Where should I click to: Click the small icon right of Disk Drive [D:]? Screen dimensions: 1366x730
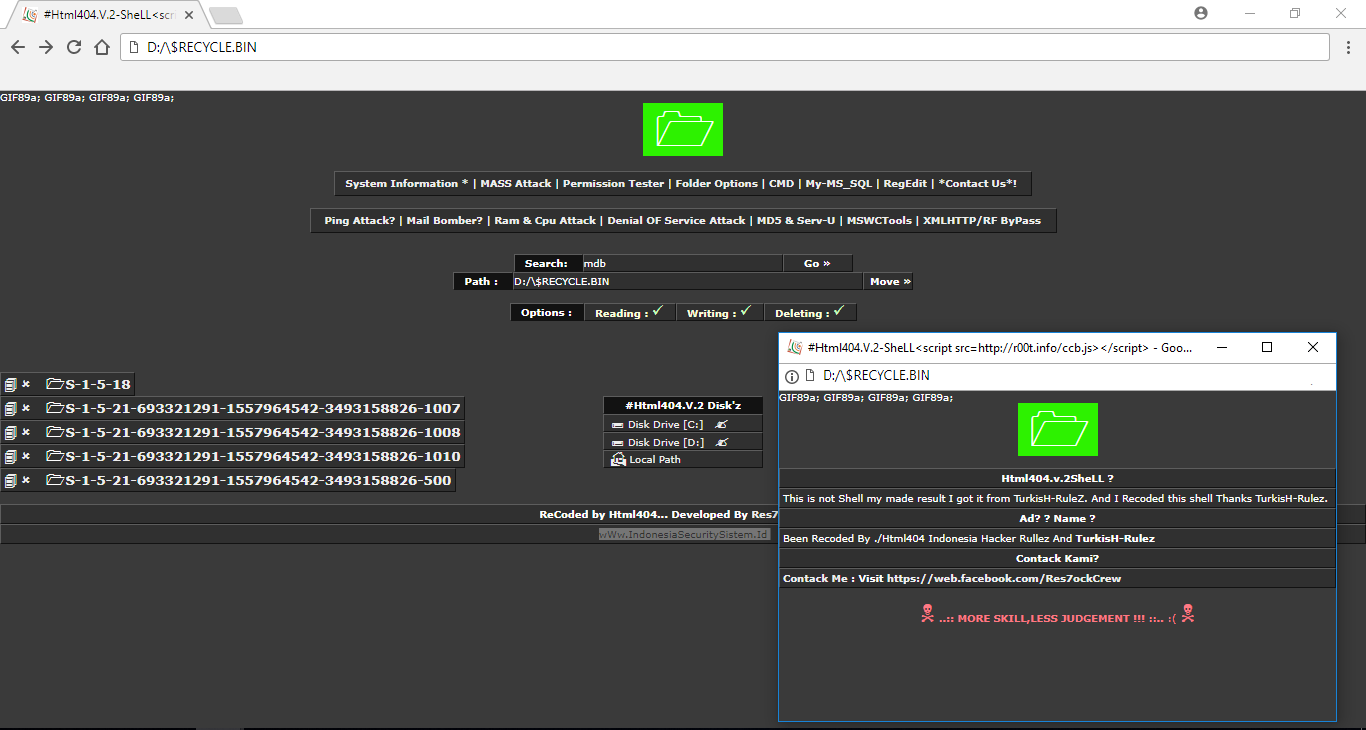722,442
